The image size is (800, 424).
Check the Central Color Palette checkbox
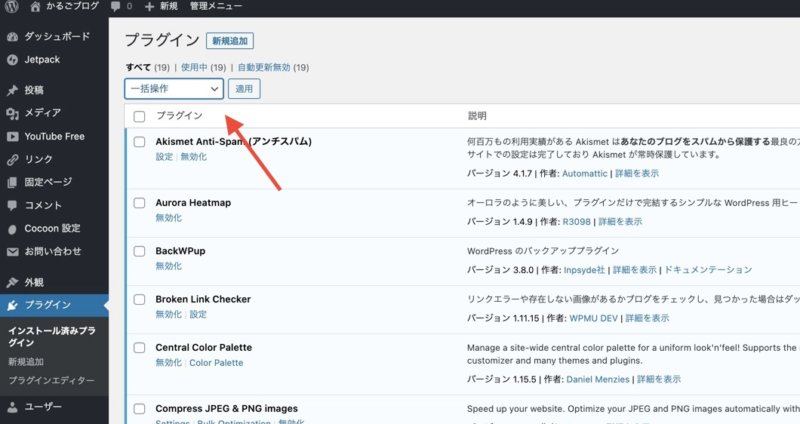tap(139, 348)
